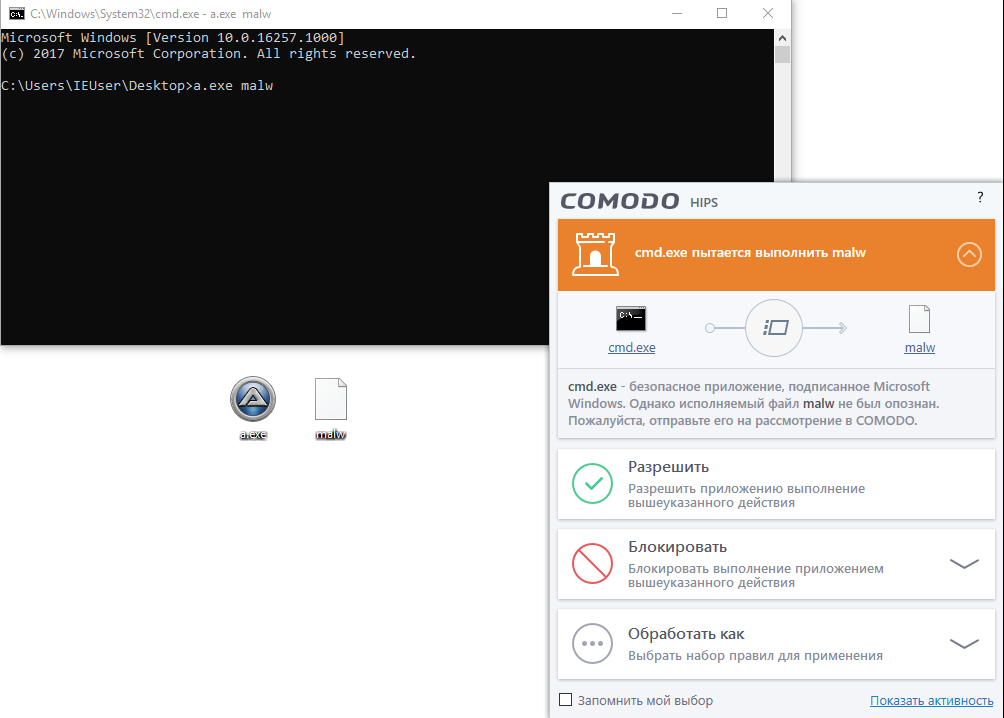The image size is (1004, 718).
Task: Enable the Запомнить мой выбор checkbox
Action: coord(565,699)
